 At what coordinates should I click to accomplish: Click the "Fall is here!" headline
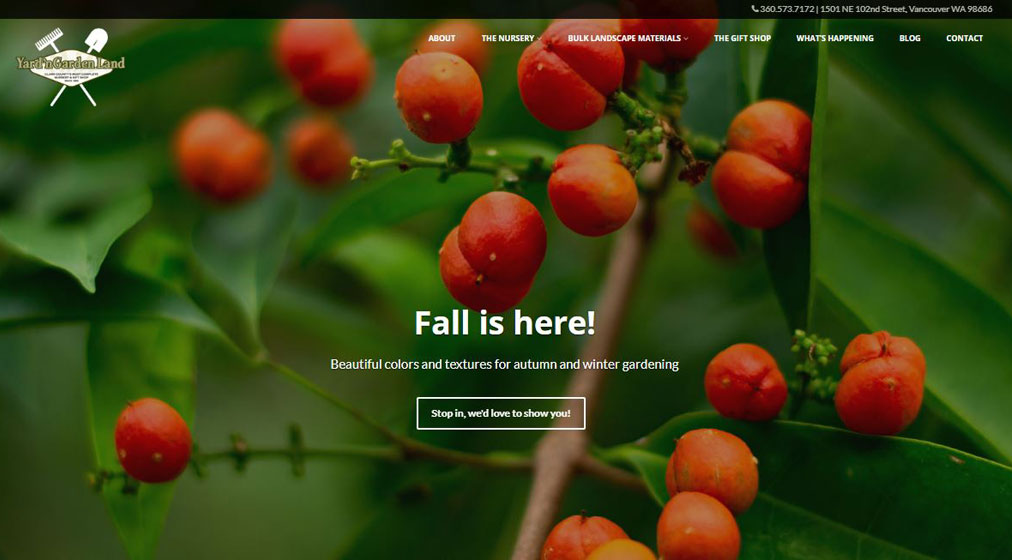(505, 322)
